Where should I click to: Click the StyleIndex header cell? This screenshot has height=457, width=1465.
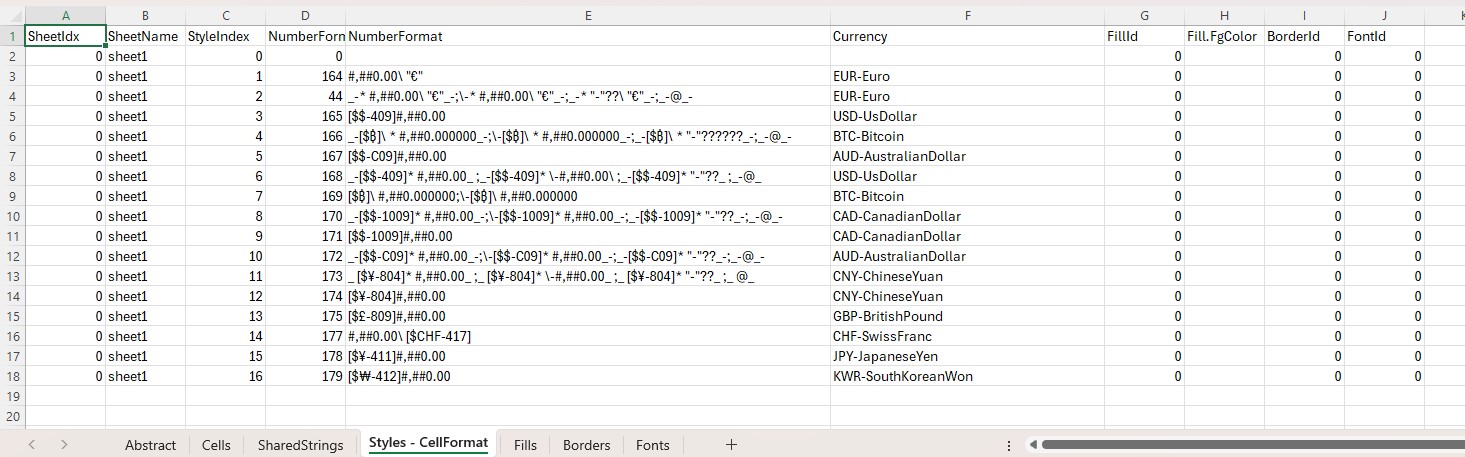coord(225,36)
